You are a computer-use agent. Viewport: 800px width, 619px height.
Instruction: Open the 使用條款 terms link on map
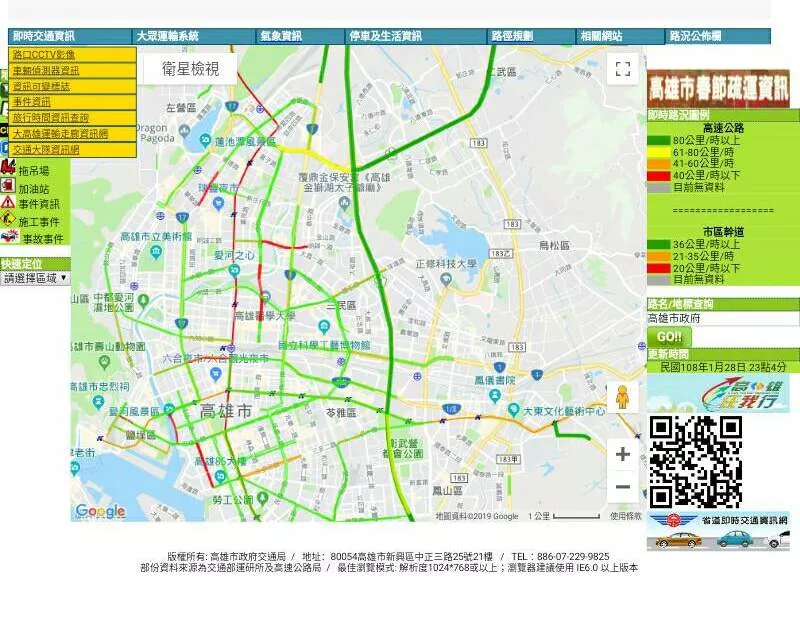click(626, 516)
